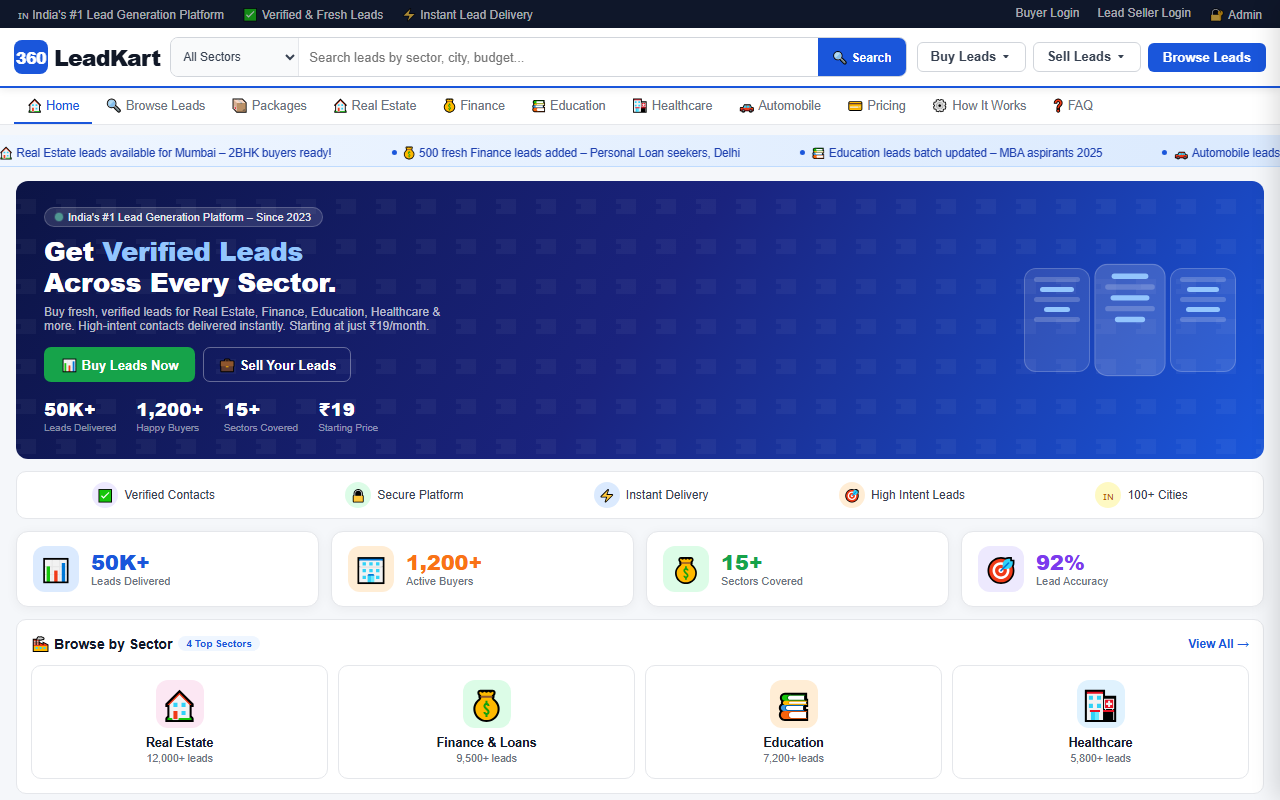Click the 7,200+ leads count text
Viewport: 1280px width, 800px height.
[x=794, y=759]
